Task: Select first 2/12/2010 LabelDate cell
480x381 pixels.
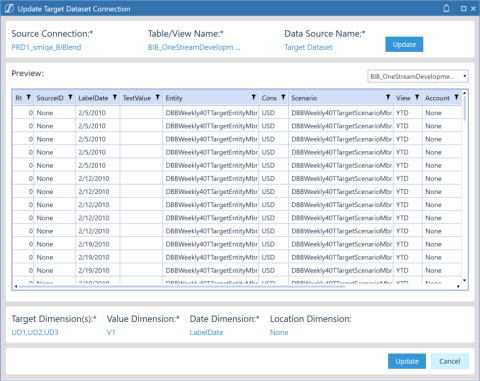Action: tap(98, 178)
